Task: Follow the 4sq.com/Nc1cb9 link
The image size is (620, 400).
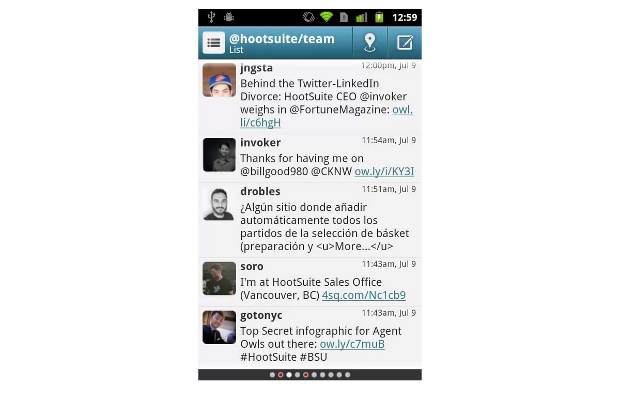Action: pos(364,295)
